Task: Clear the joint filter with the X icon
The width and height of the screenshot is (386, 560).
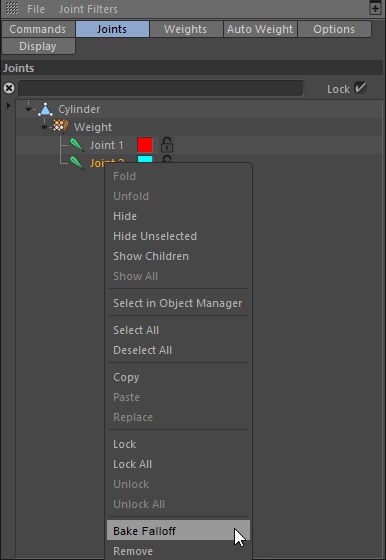Action: [x=9, y=88]
